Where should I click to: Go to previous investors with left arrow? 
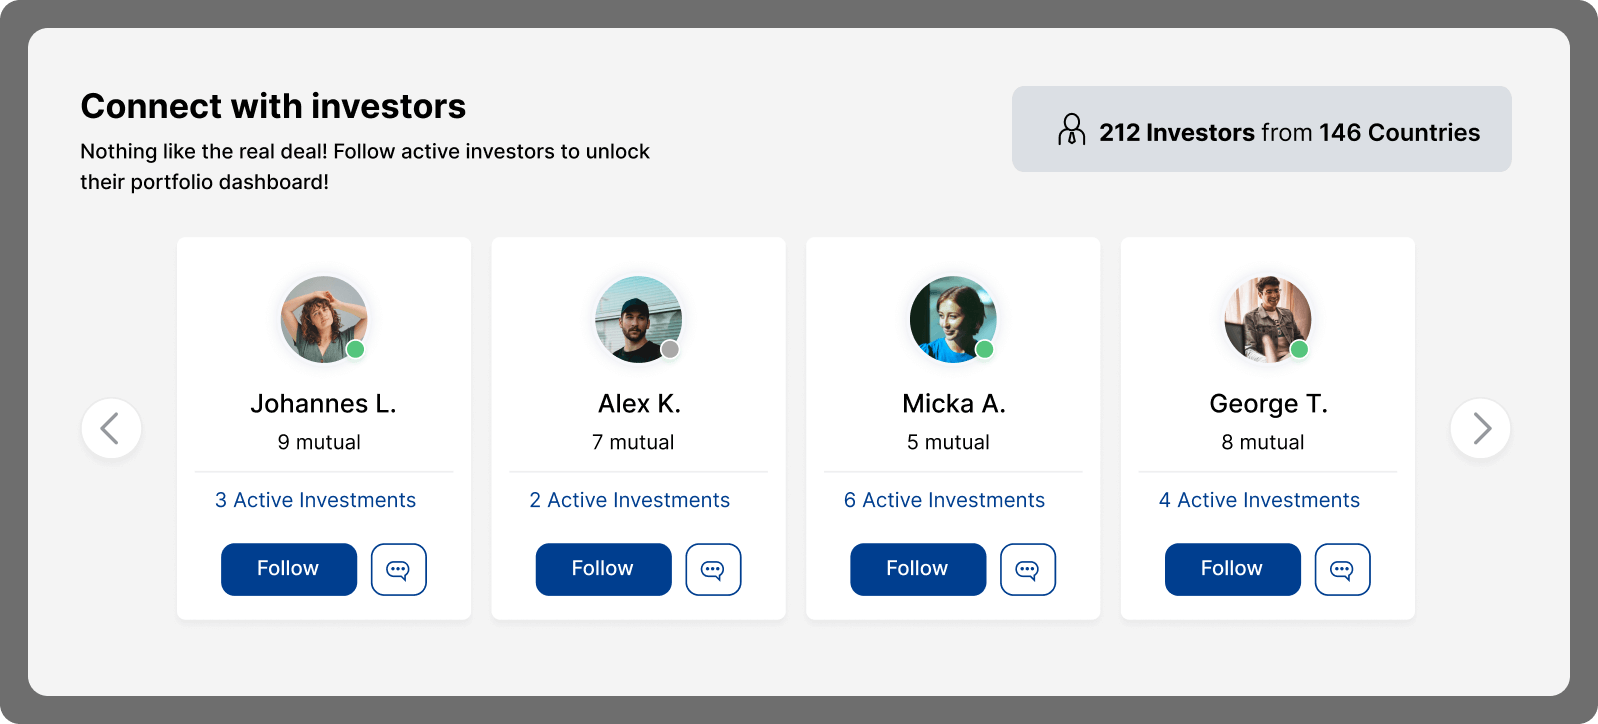tap(111, 428)
